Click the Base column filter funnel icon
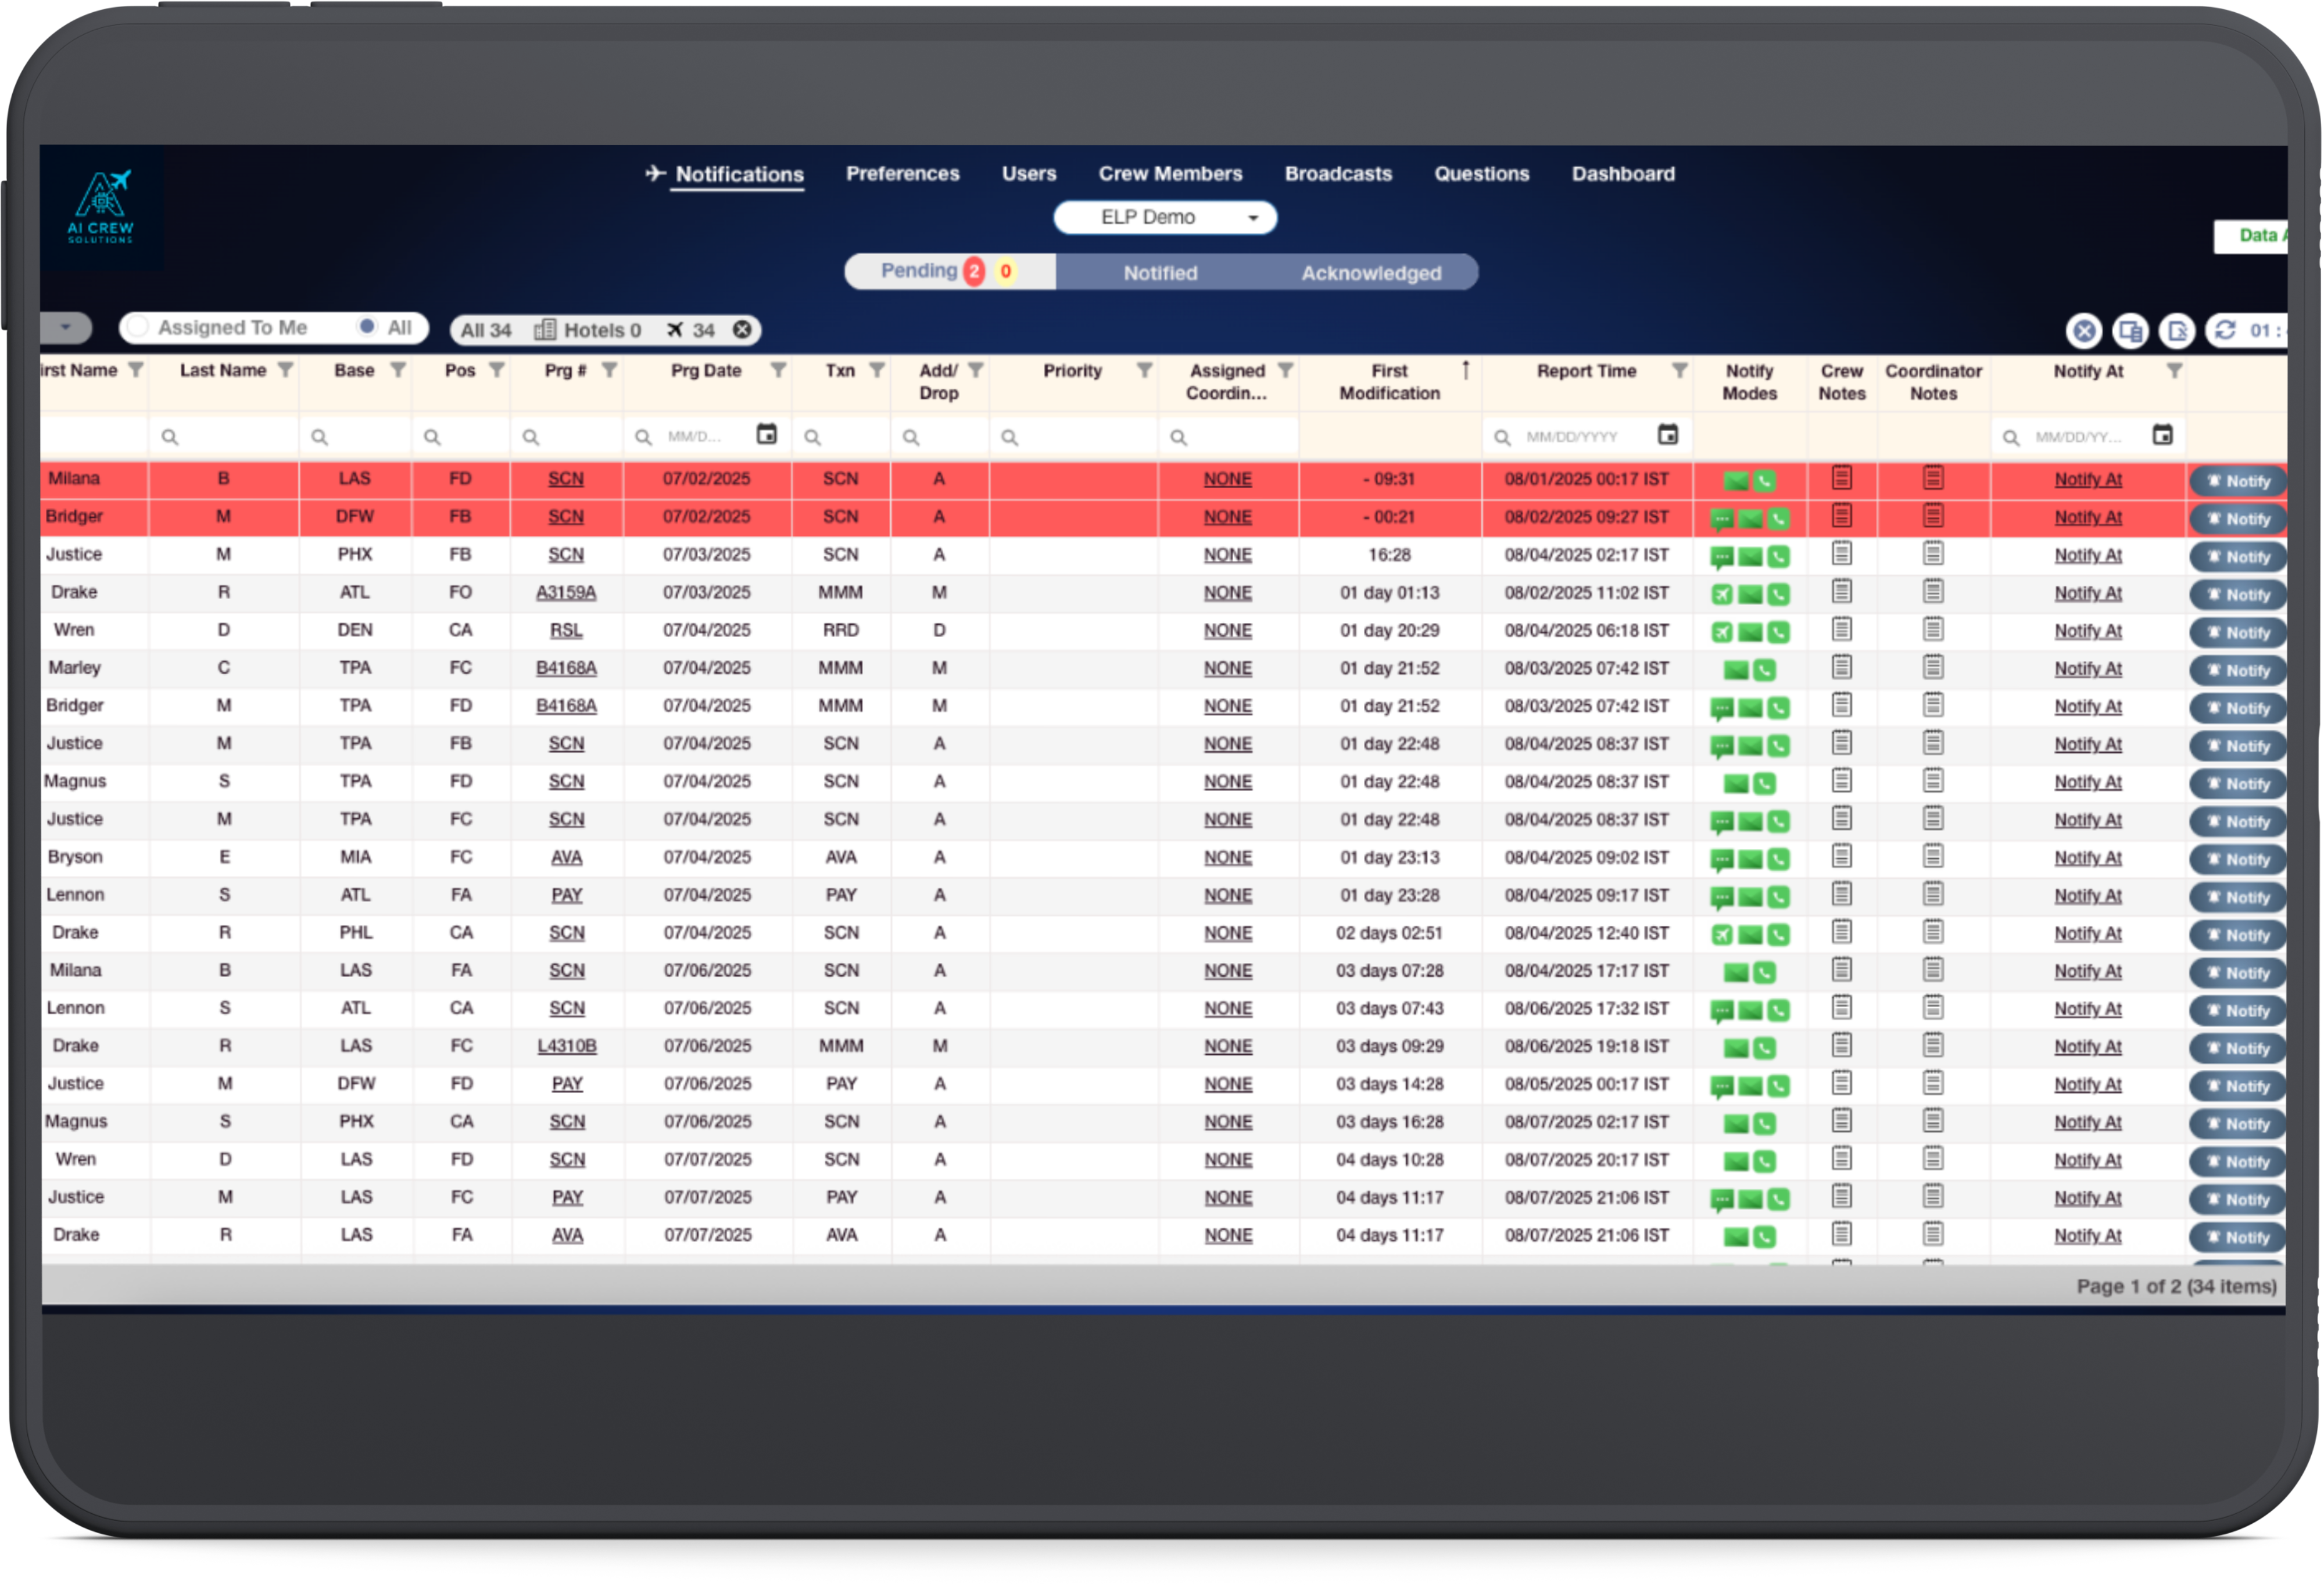The height and width of the screenshot is (1586, 2324). point(398,370)
